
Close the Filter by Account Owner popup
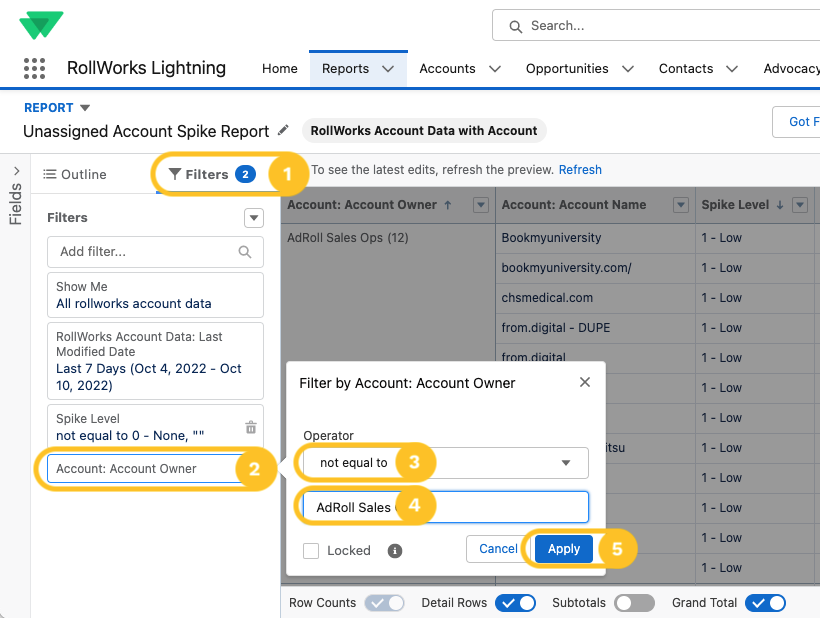585,382
